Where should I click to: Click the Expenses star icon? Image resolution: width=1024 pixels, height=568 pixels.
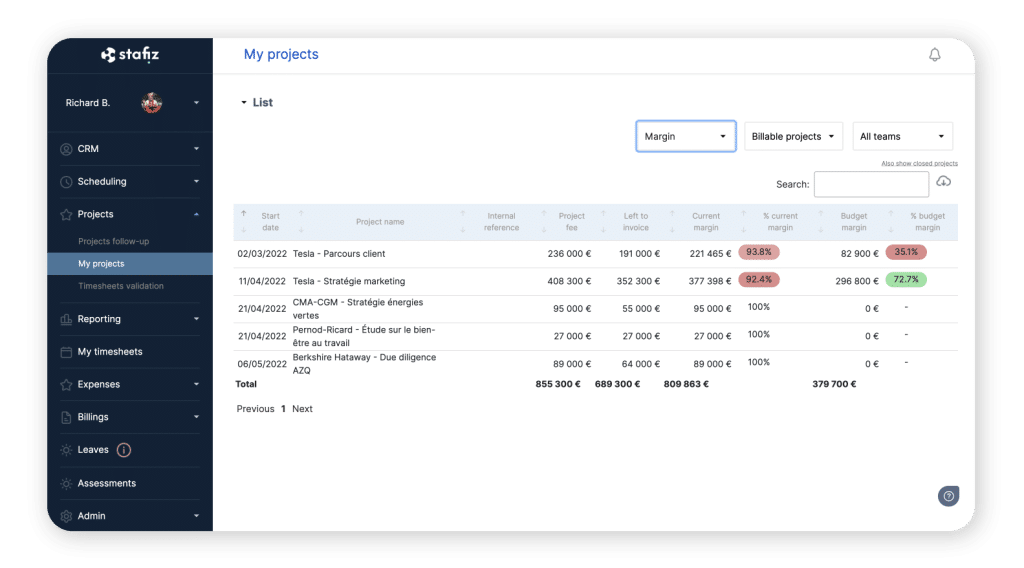66,385
